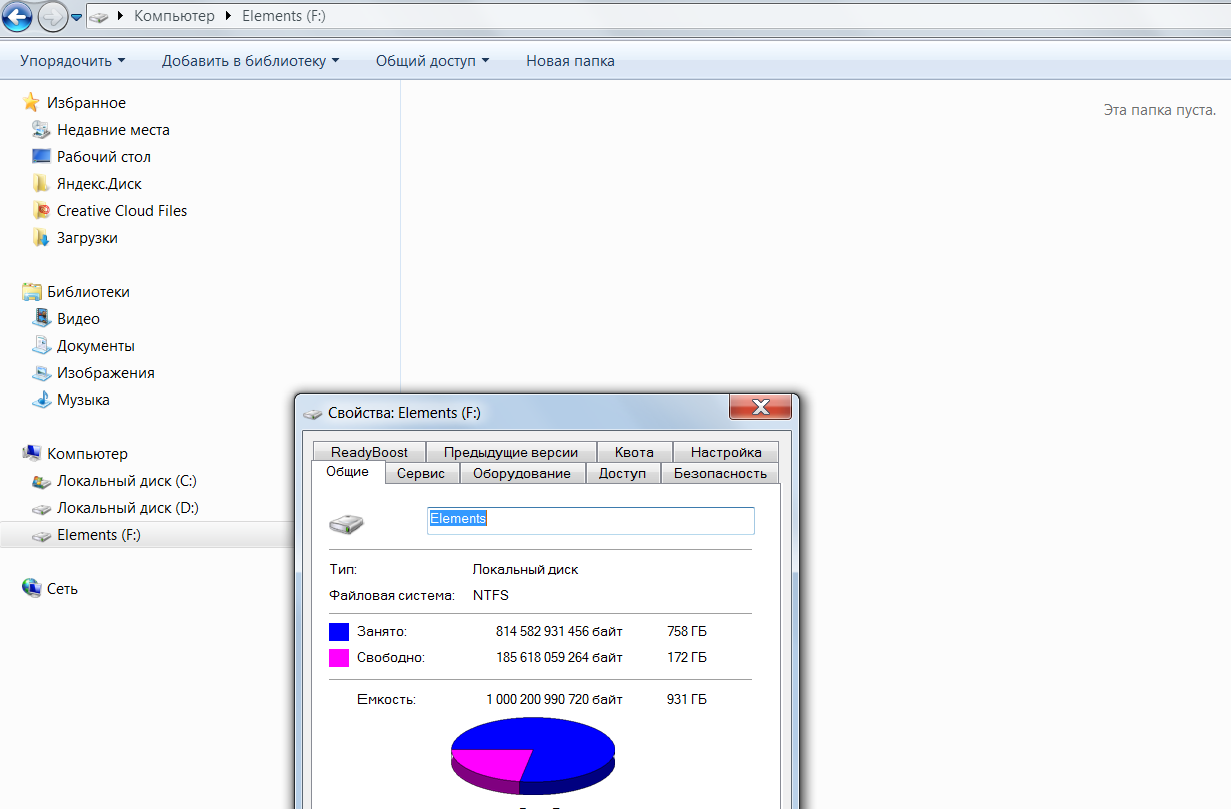Click the drive icon in the address bar
This screenshot has width=1231, height=809.
point(99,17)
